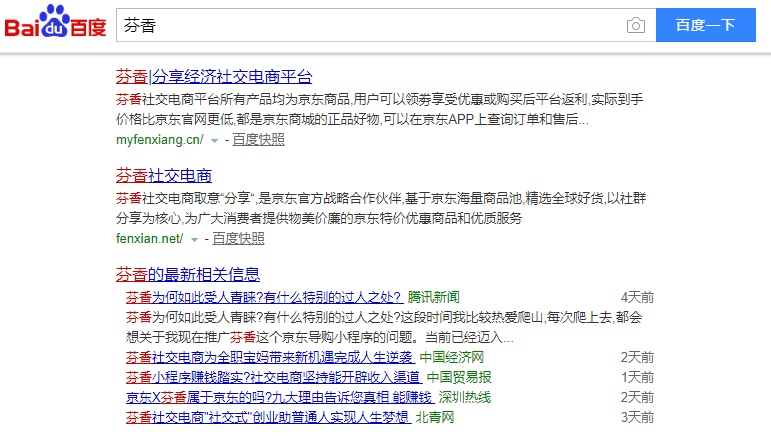Open 百度快照 for myfenxiang.cn result
The image size is (771, 437).
coord(259,140)
